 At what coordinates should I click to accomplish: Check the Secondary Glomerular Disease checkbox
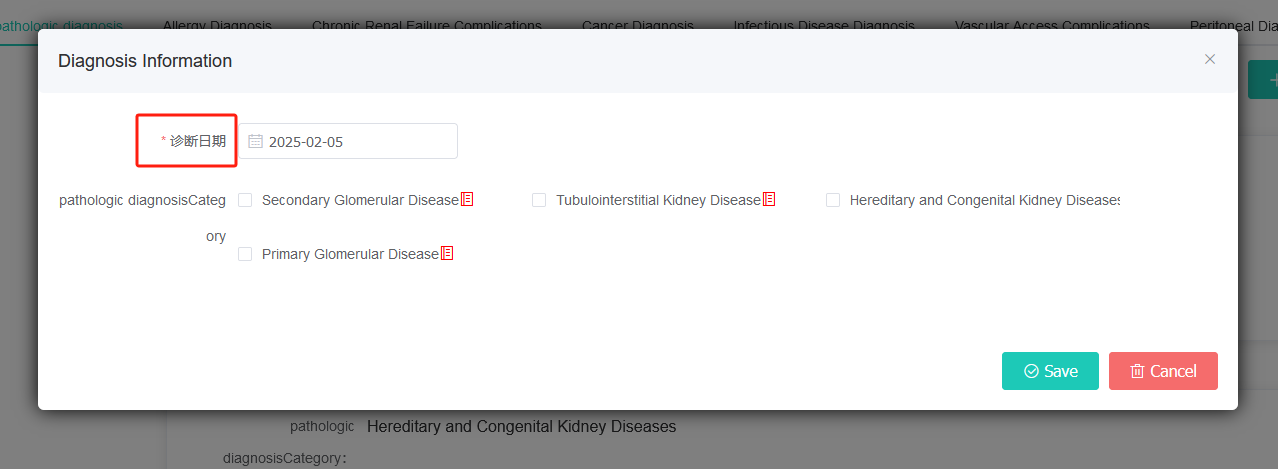point(245,200)
